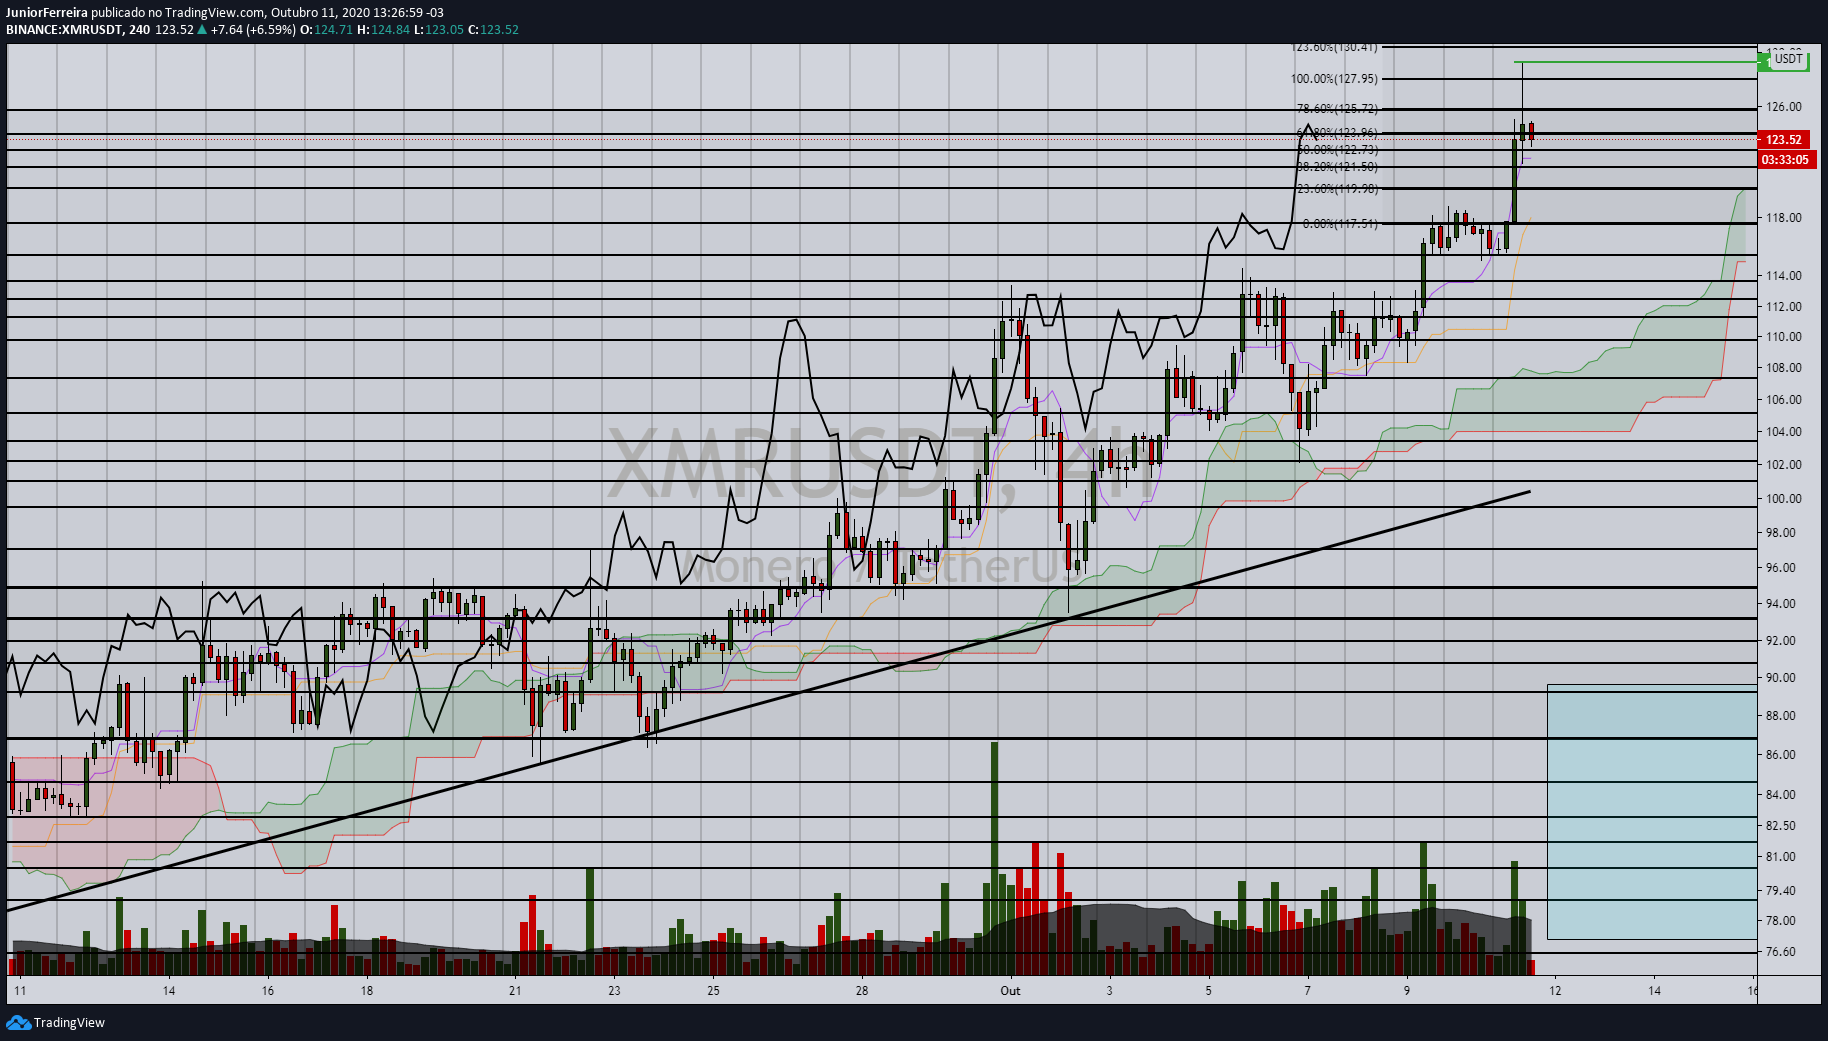Click the Fibonacci label 23.60%(119.90)
The width and height of the screenshot is (1828, 1041).
pos(1337,189)
